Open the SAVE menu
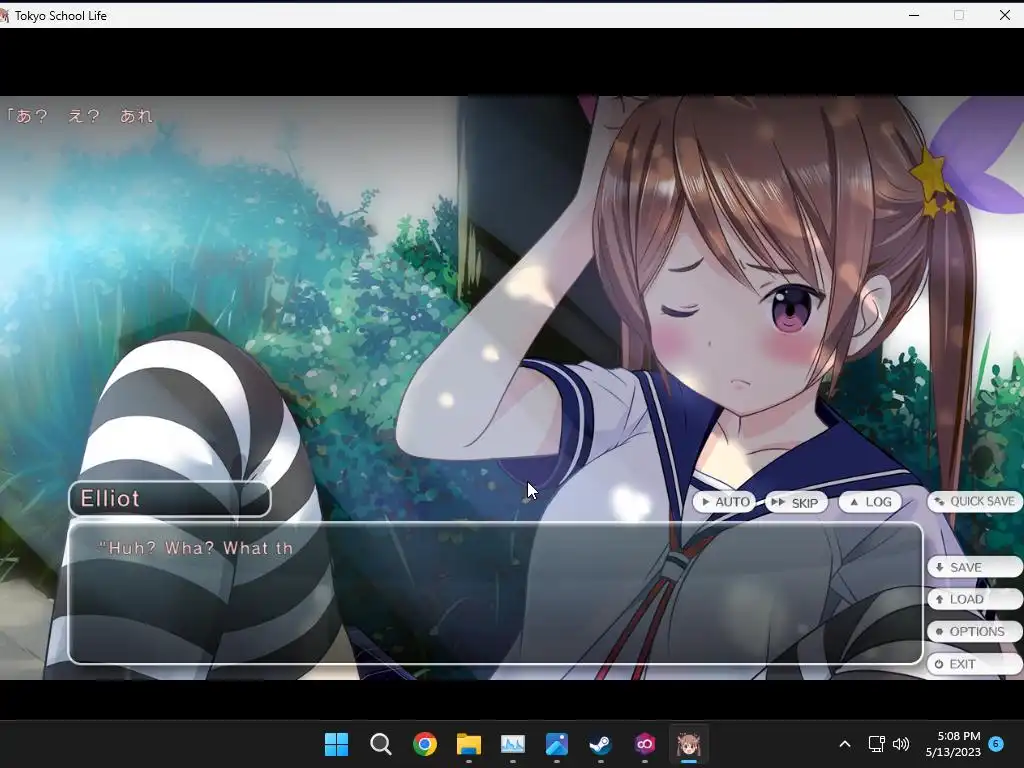Viewport: 1024px width, 768px height. pos(974,567)
